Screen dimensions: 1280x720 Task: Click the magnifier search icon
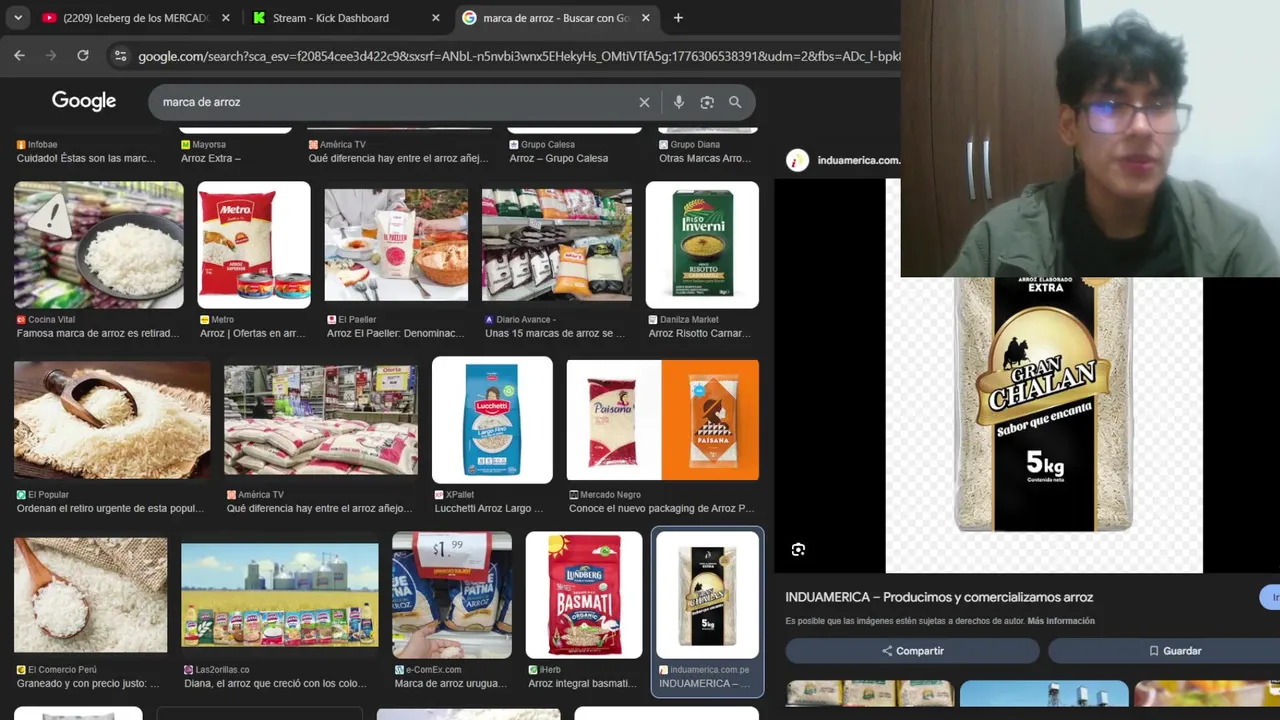735,102
